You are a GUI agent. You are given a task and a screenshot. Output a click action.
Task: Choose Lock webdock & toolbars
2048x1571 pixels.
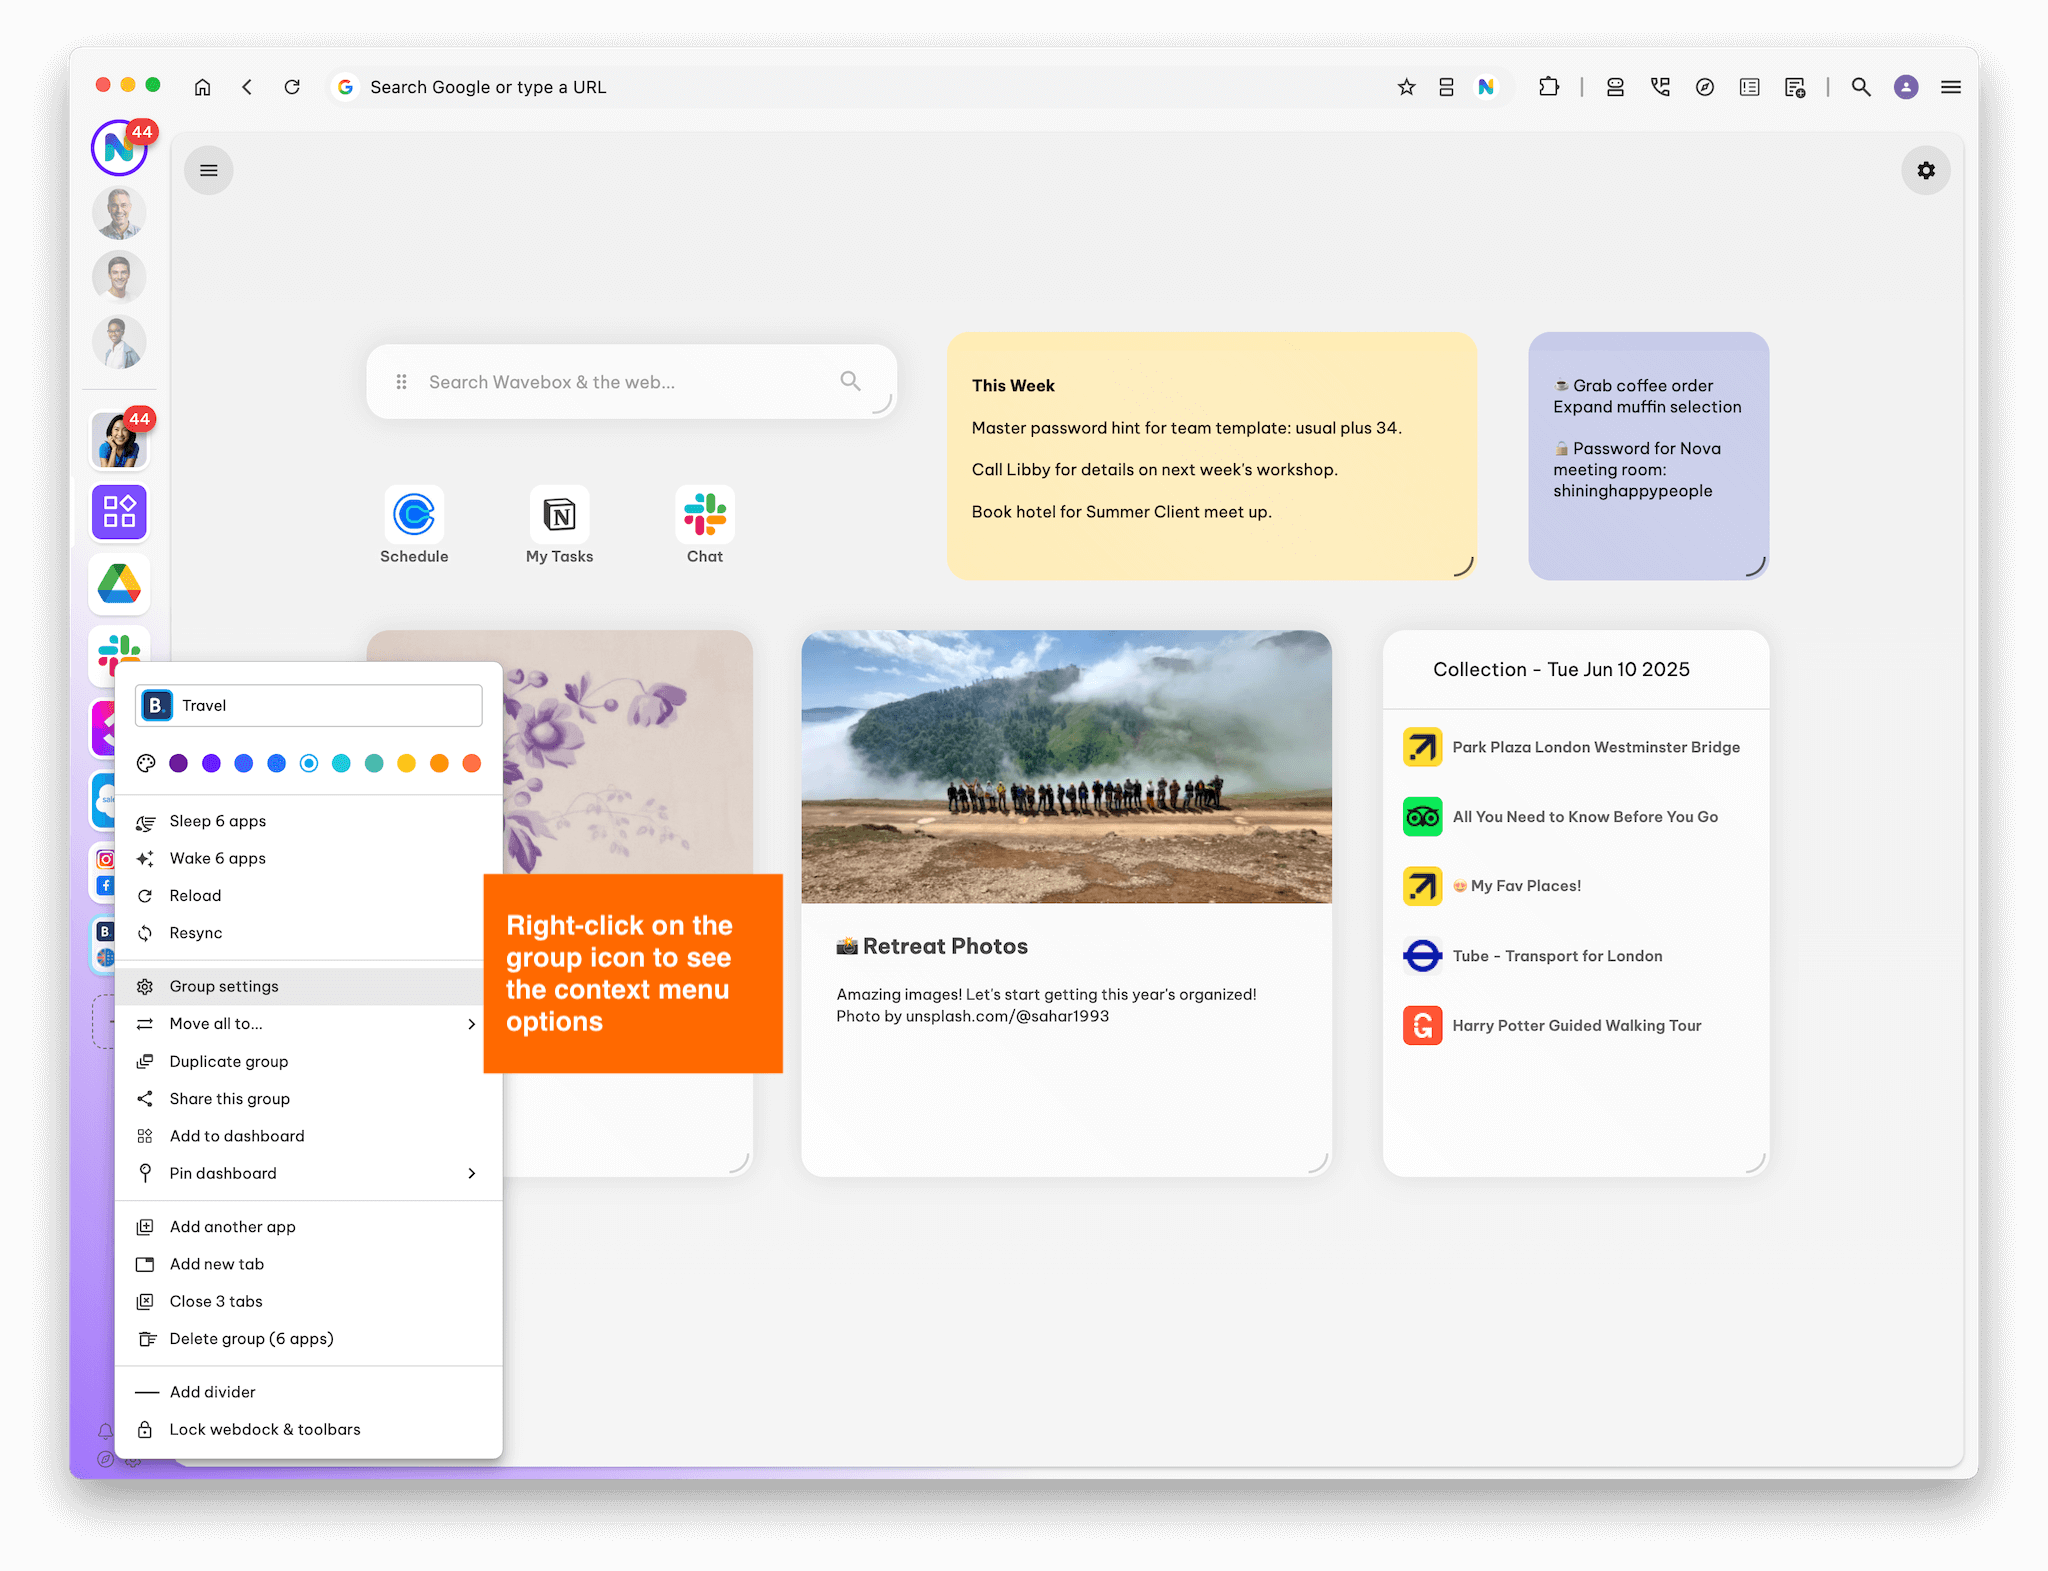tap(308, 1430)
